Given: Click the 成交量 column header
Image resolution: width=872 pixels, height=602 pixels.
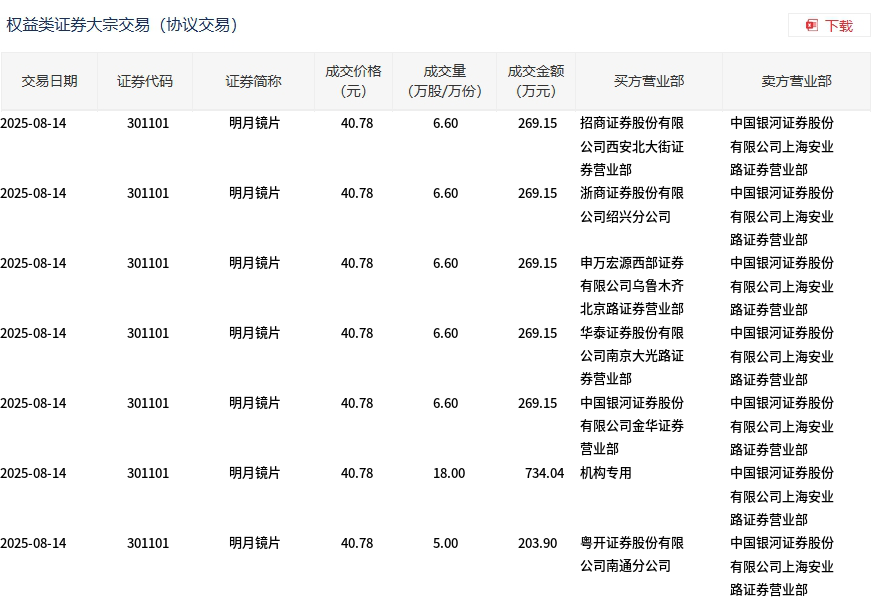Looking at the screenshot, I should (x=445, y=81).
